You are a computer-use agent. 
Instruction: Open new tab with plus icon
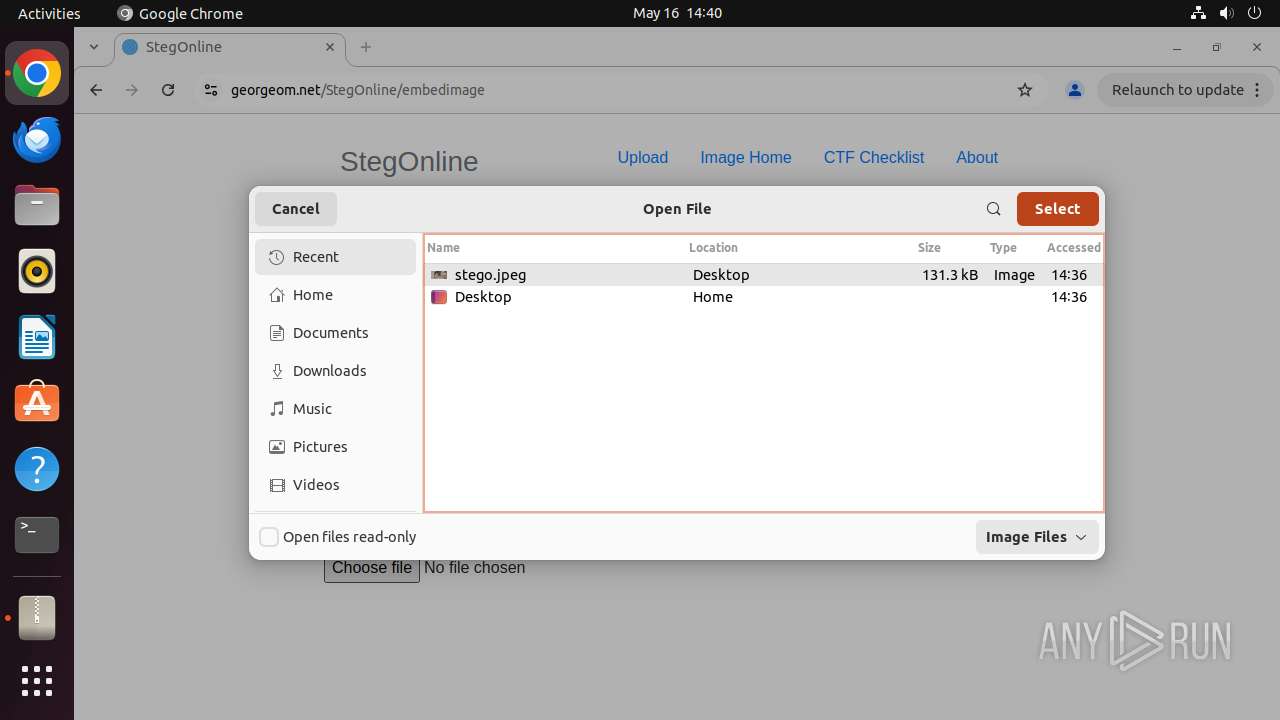coord(366,47)
